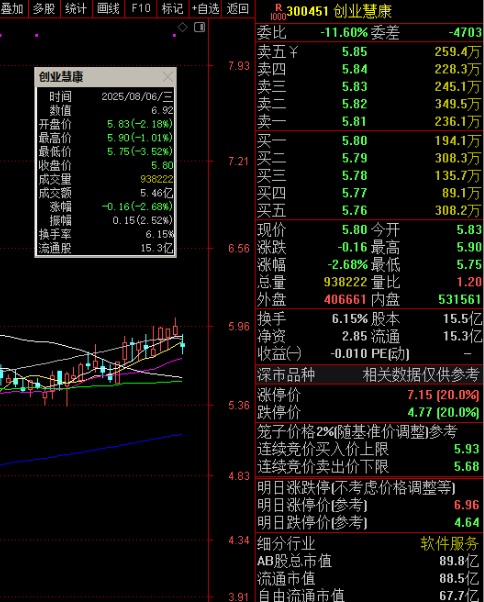Click 明日跌停价 value 4.64

(x=467, y=523)
